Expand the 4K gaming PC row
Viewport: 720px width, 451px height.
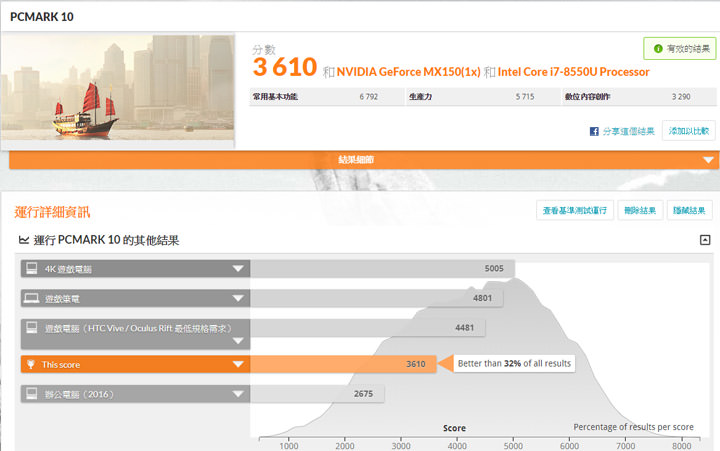tap(238, 269)
